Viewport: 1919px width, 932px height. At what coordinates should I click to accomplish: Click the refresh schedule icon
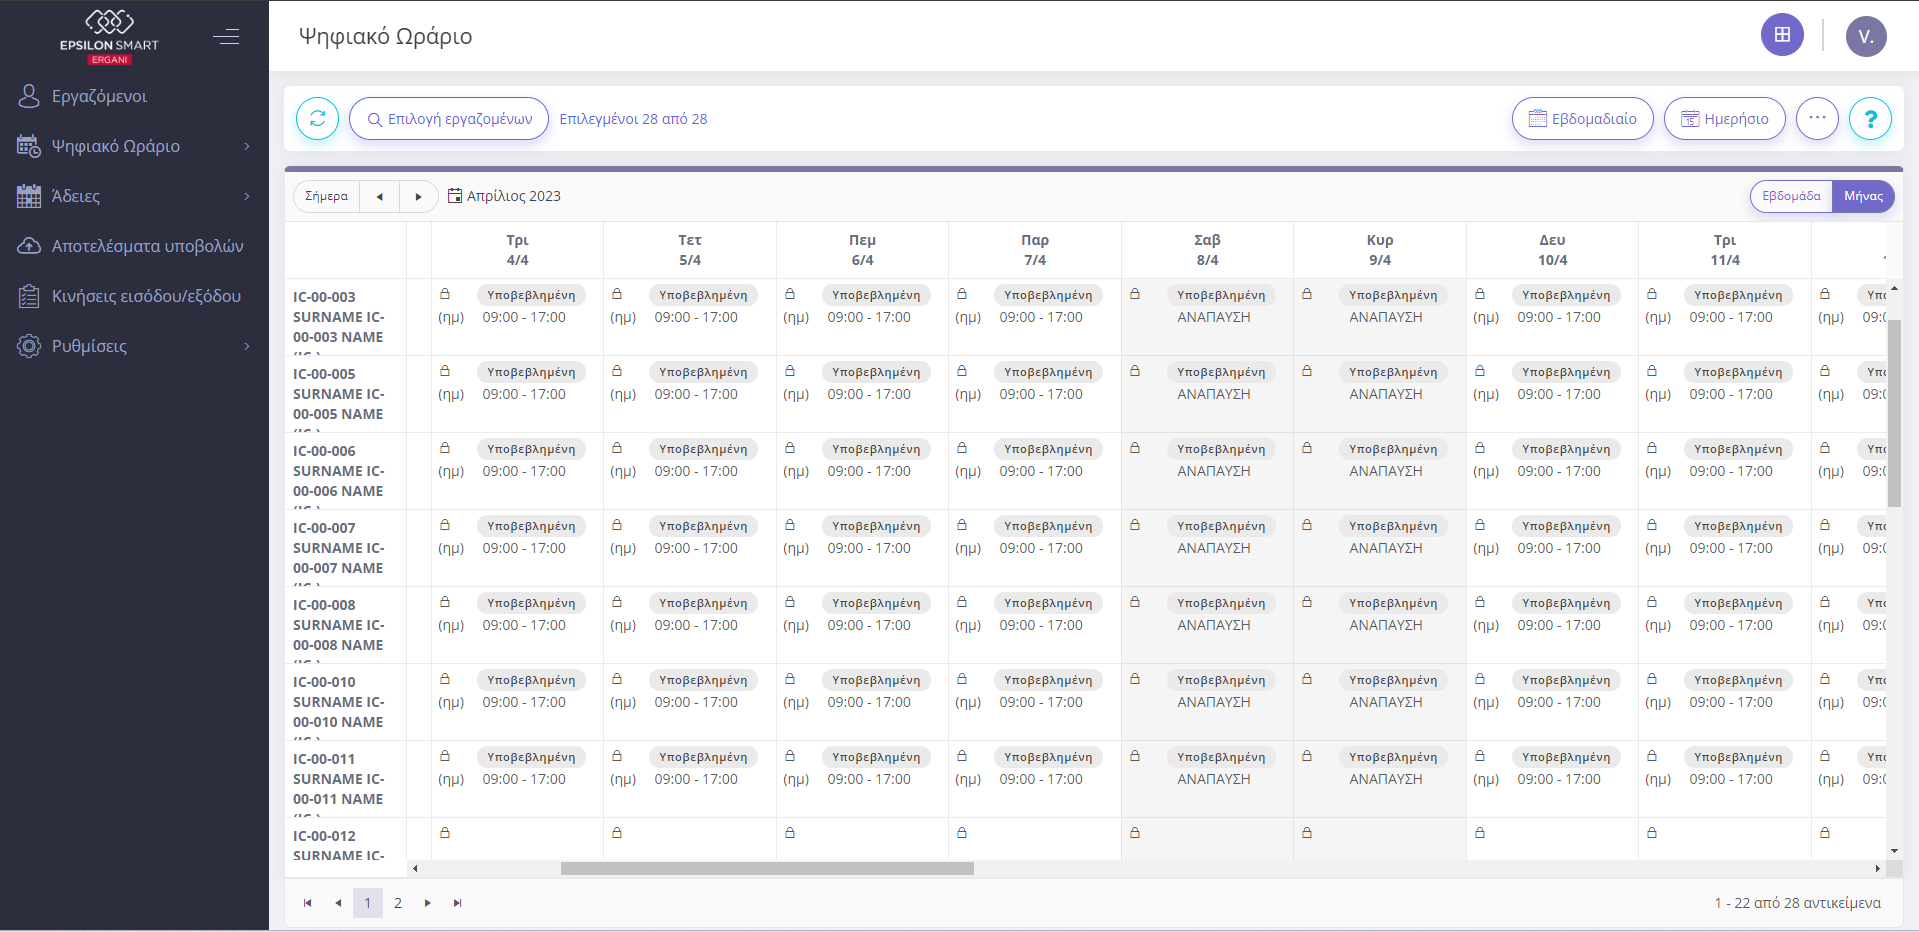point(317,119)
